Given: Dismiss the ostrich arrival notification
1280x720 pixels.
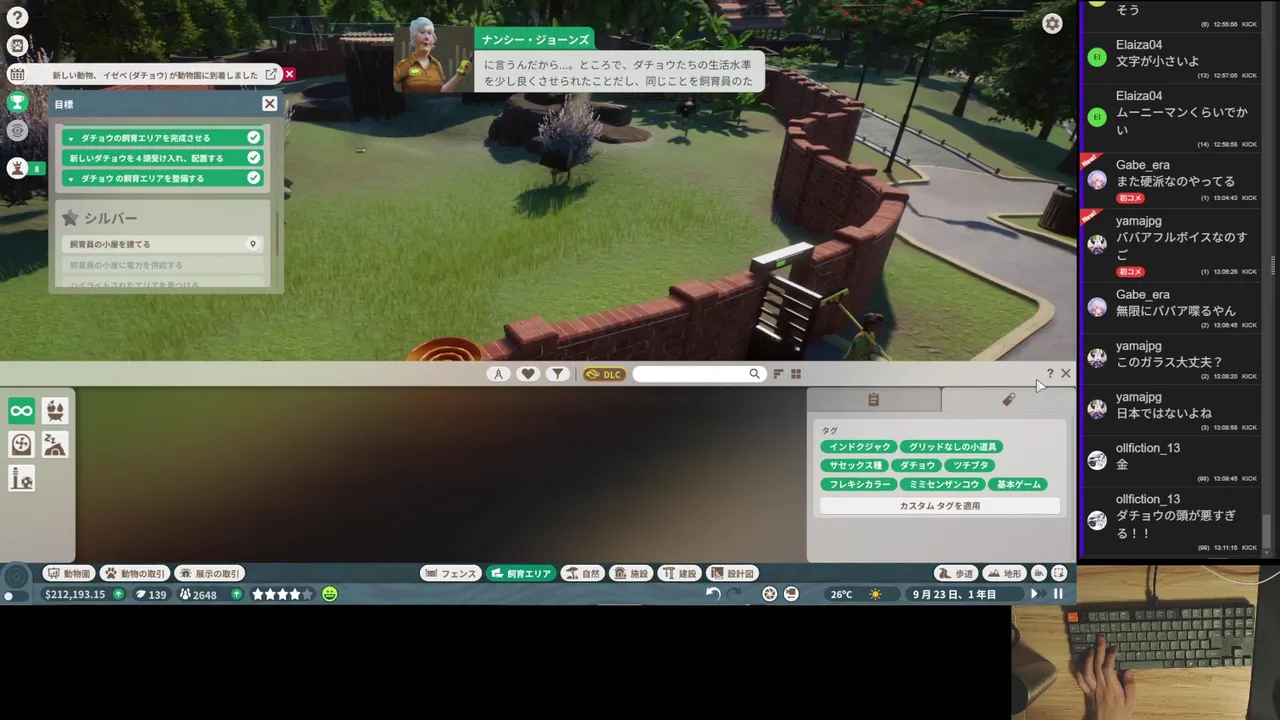Looking at the screenshot, I should click(289, 74).
